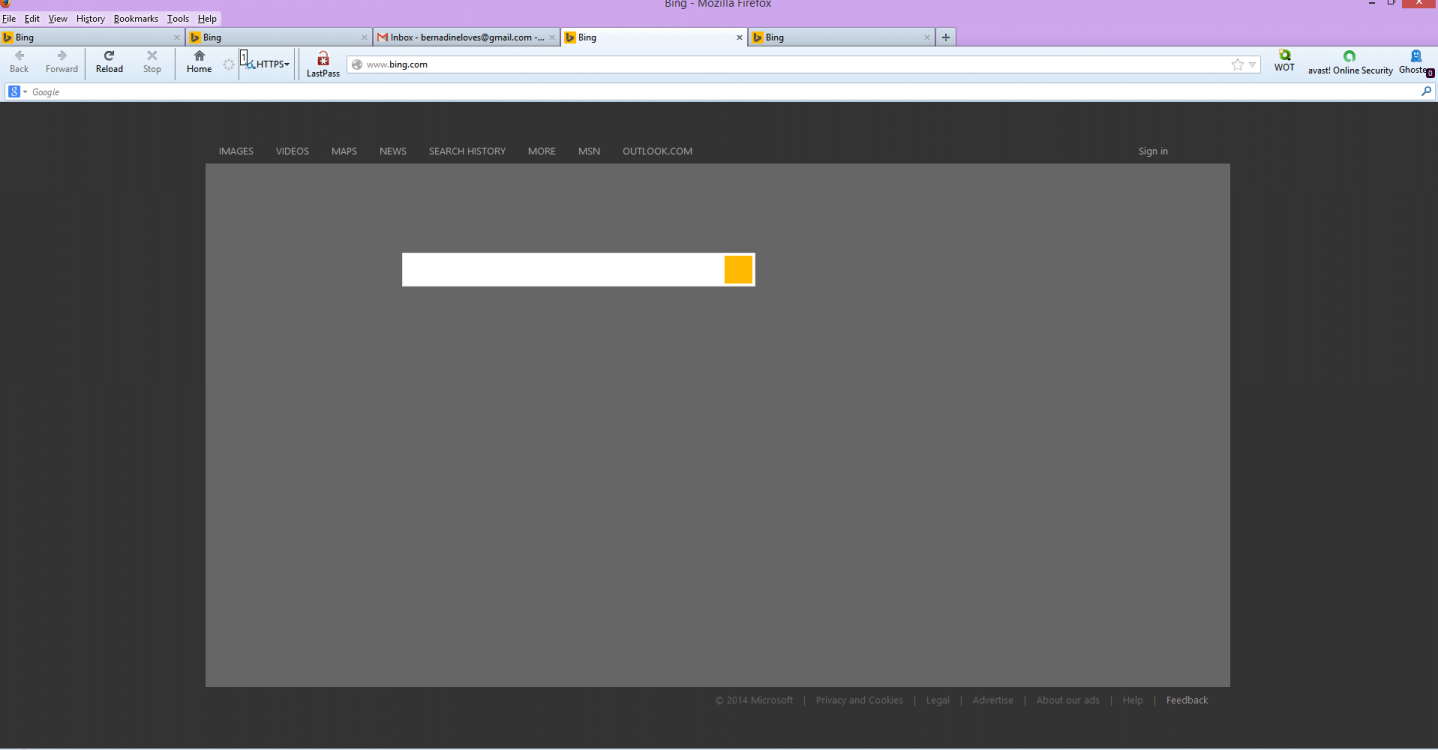Click the globe site identity icon
Screen dimensions: 1438x750
point(356,65)
